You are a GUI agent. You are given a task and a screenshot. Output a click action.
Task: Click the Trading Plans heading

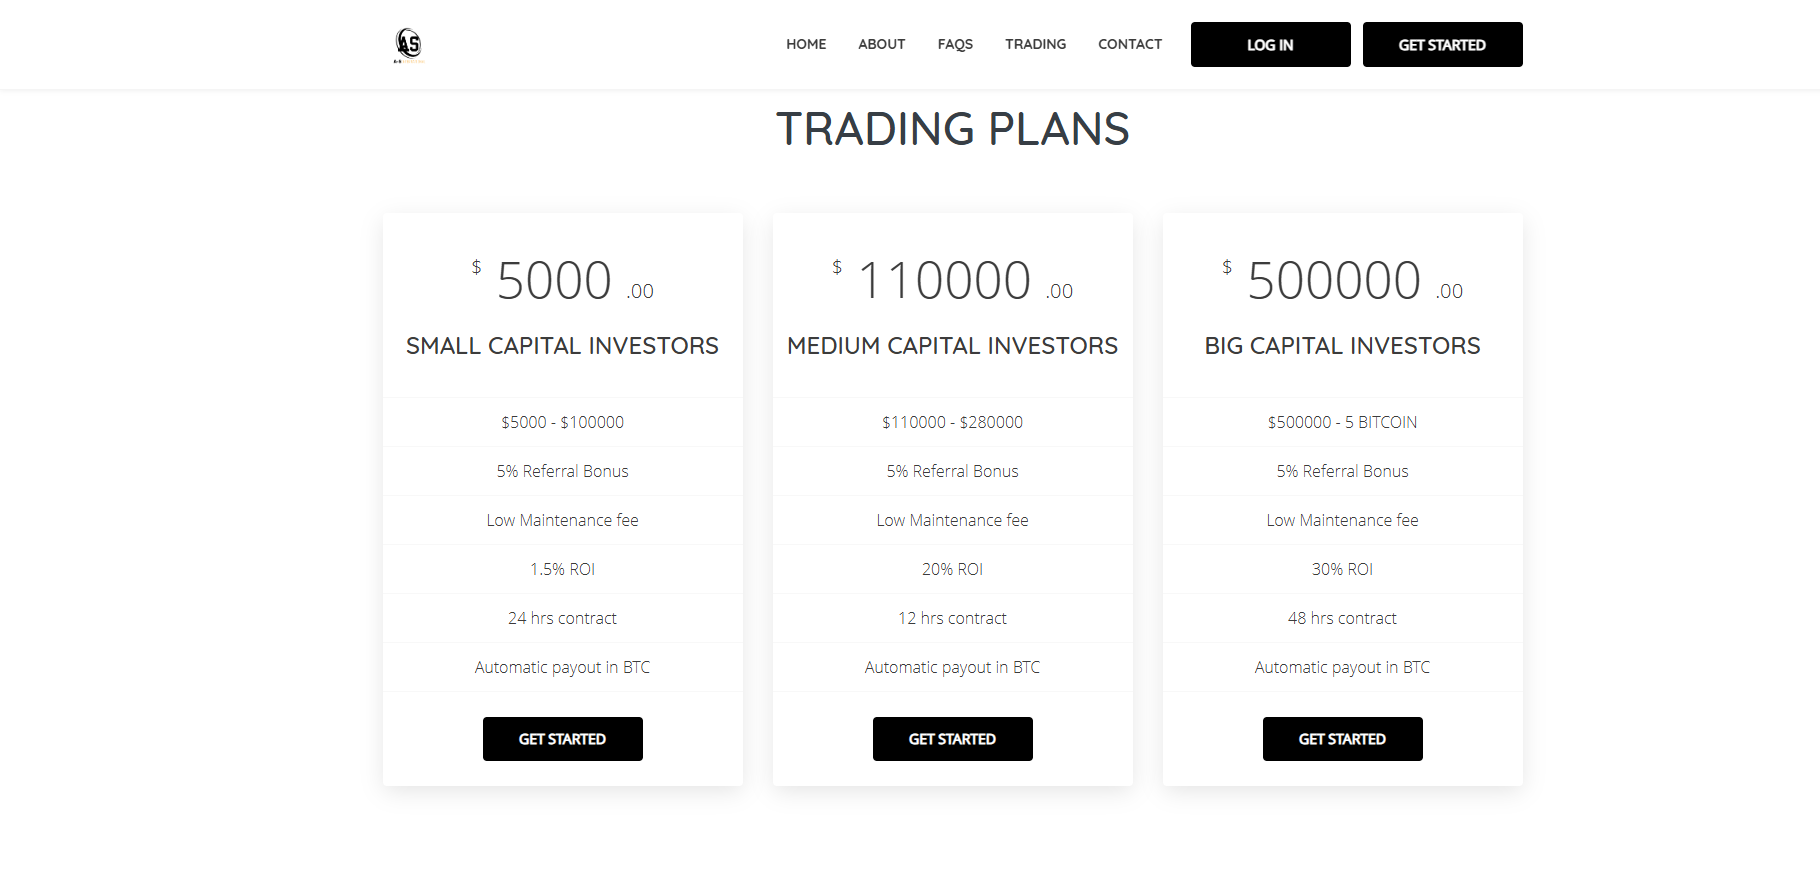952,129
